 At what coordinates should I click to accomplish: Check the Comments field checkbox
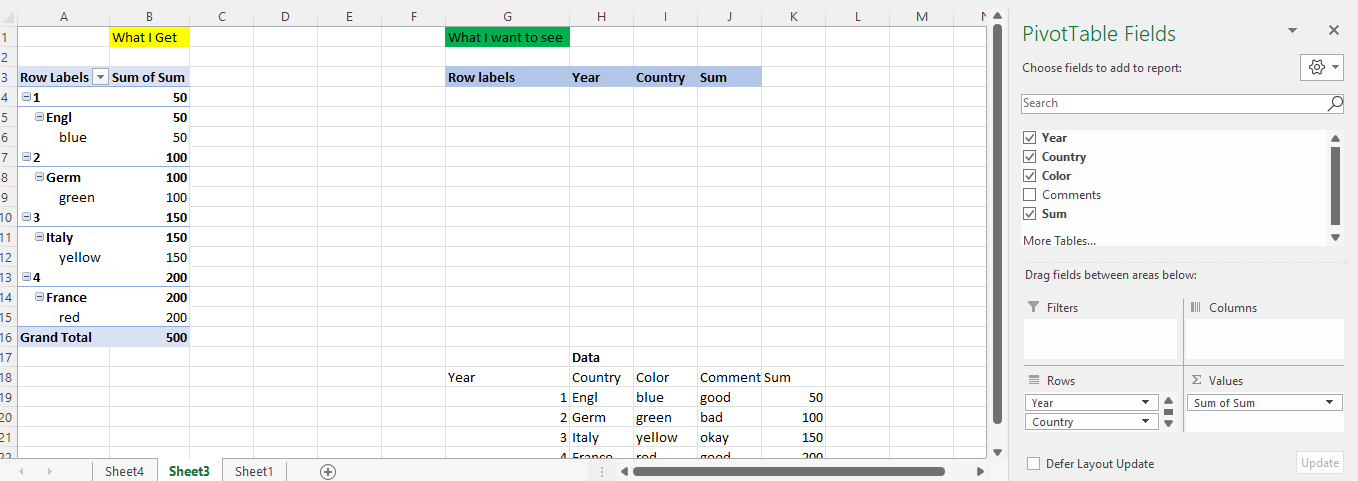(1029, 195)
